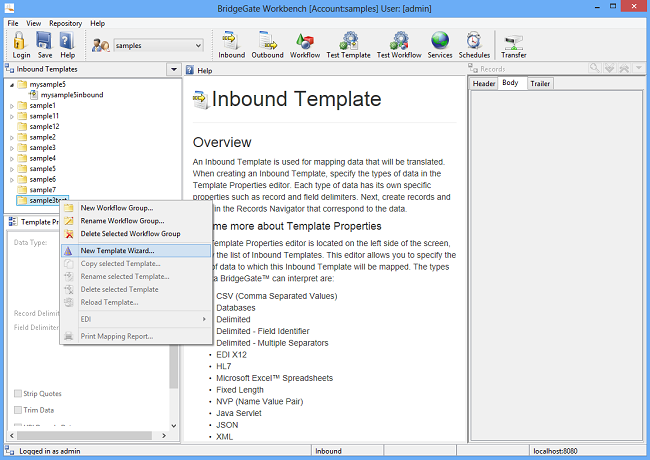Expand the sample5 folder

[12, 169]
